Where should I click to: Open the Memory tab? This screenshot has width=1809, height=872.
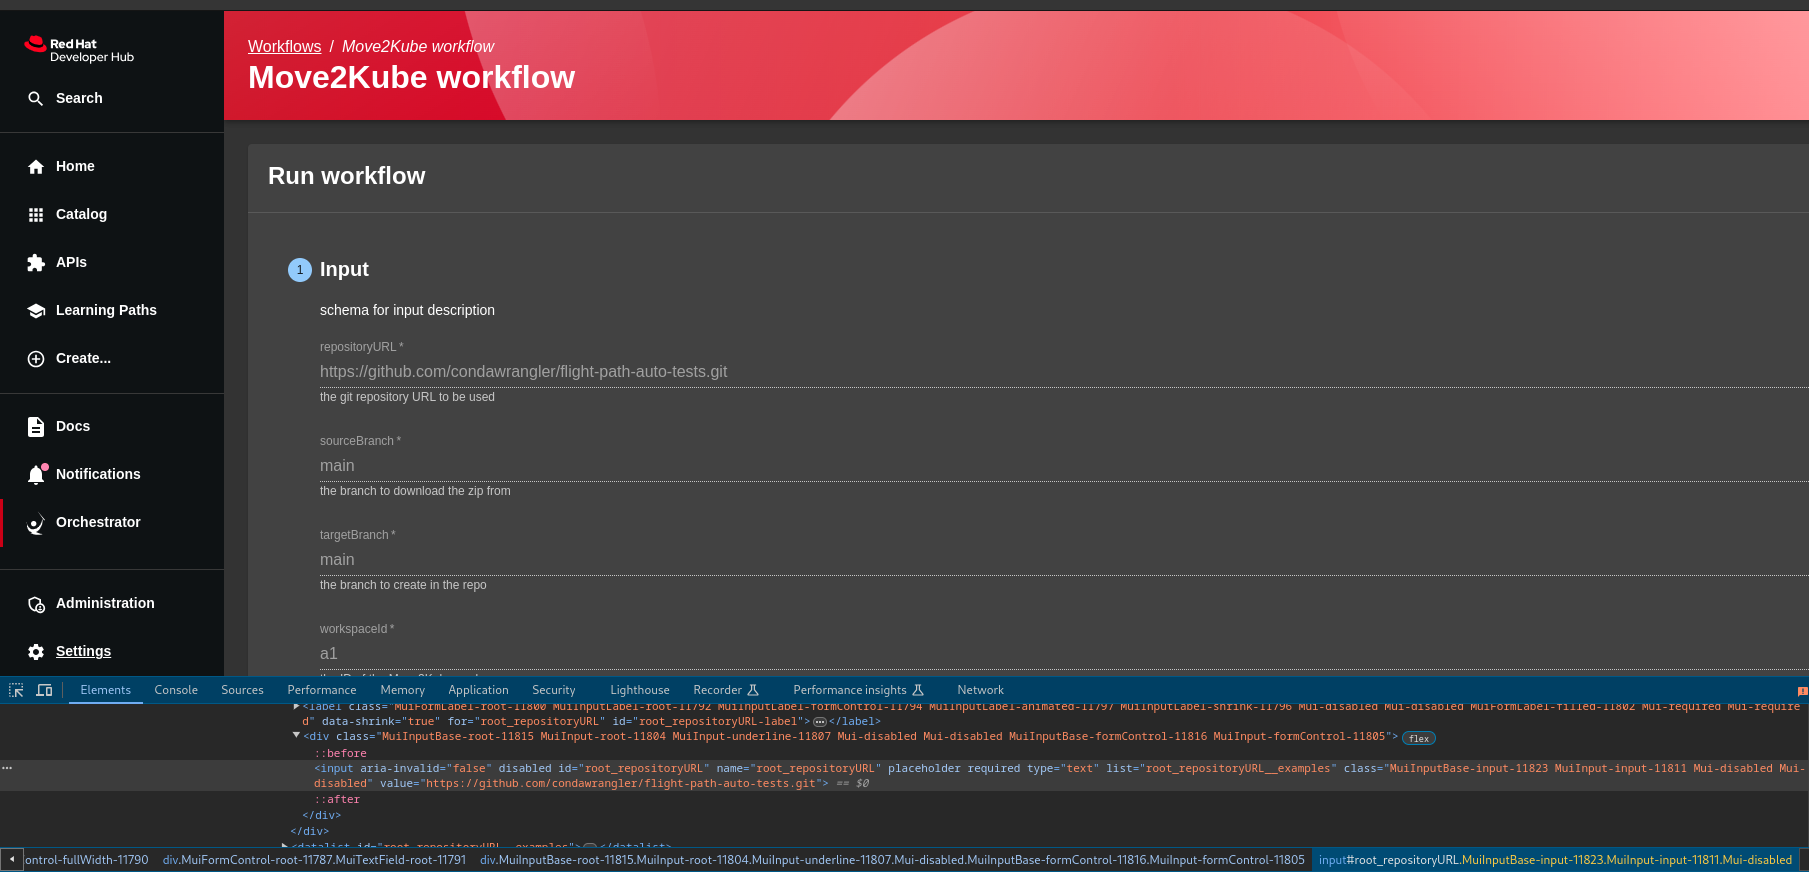click(x=403, y=690)
